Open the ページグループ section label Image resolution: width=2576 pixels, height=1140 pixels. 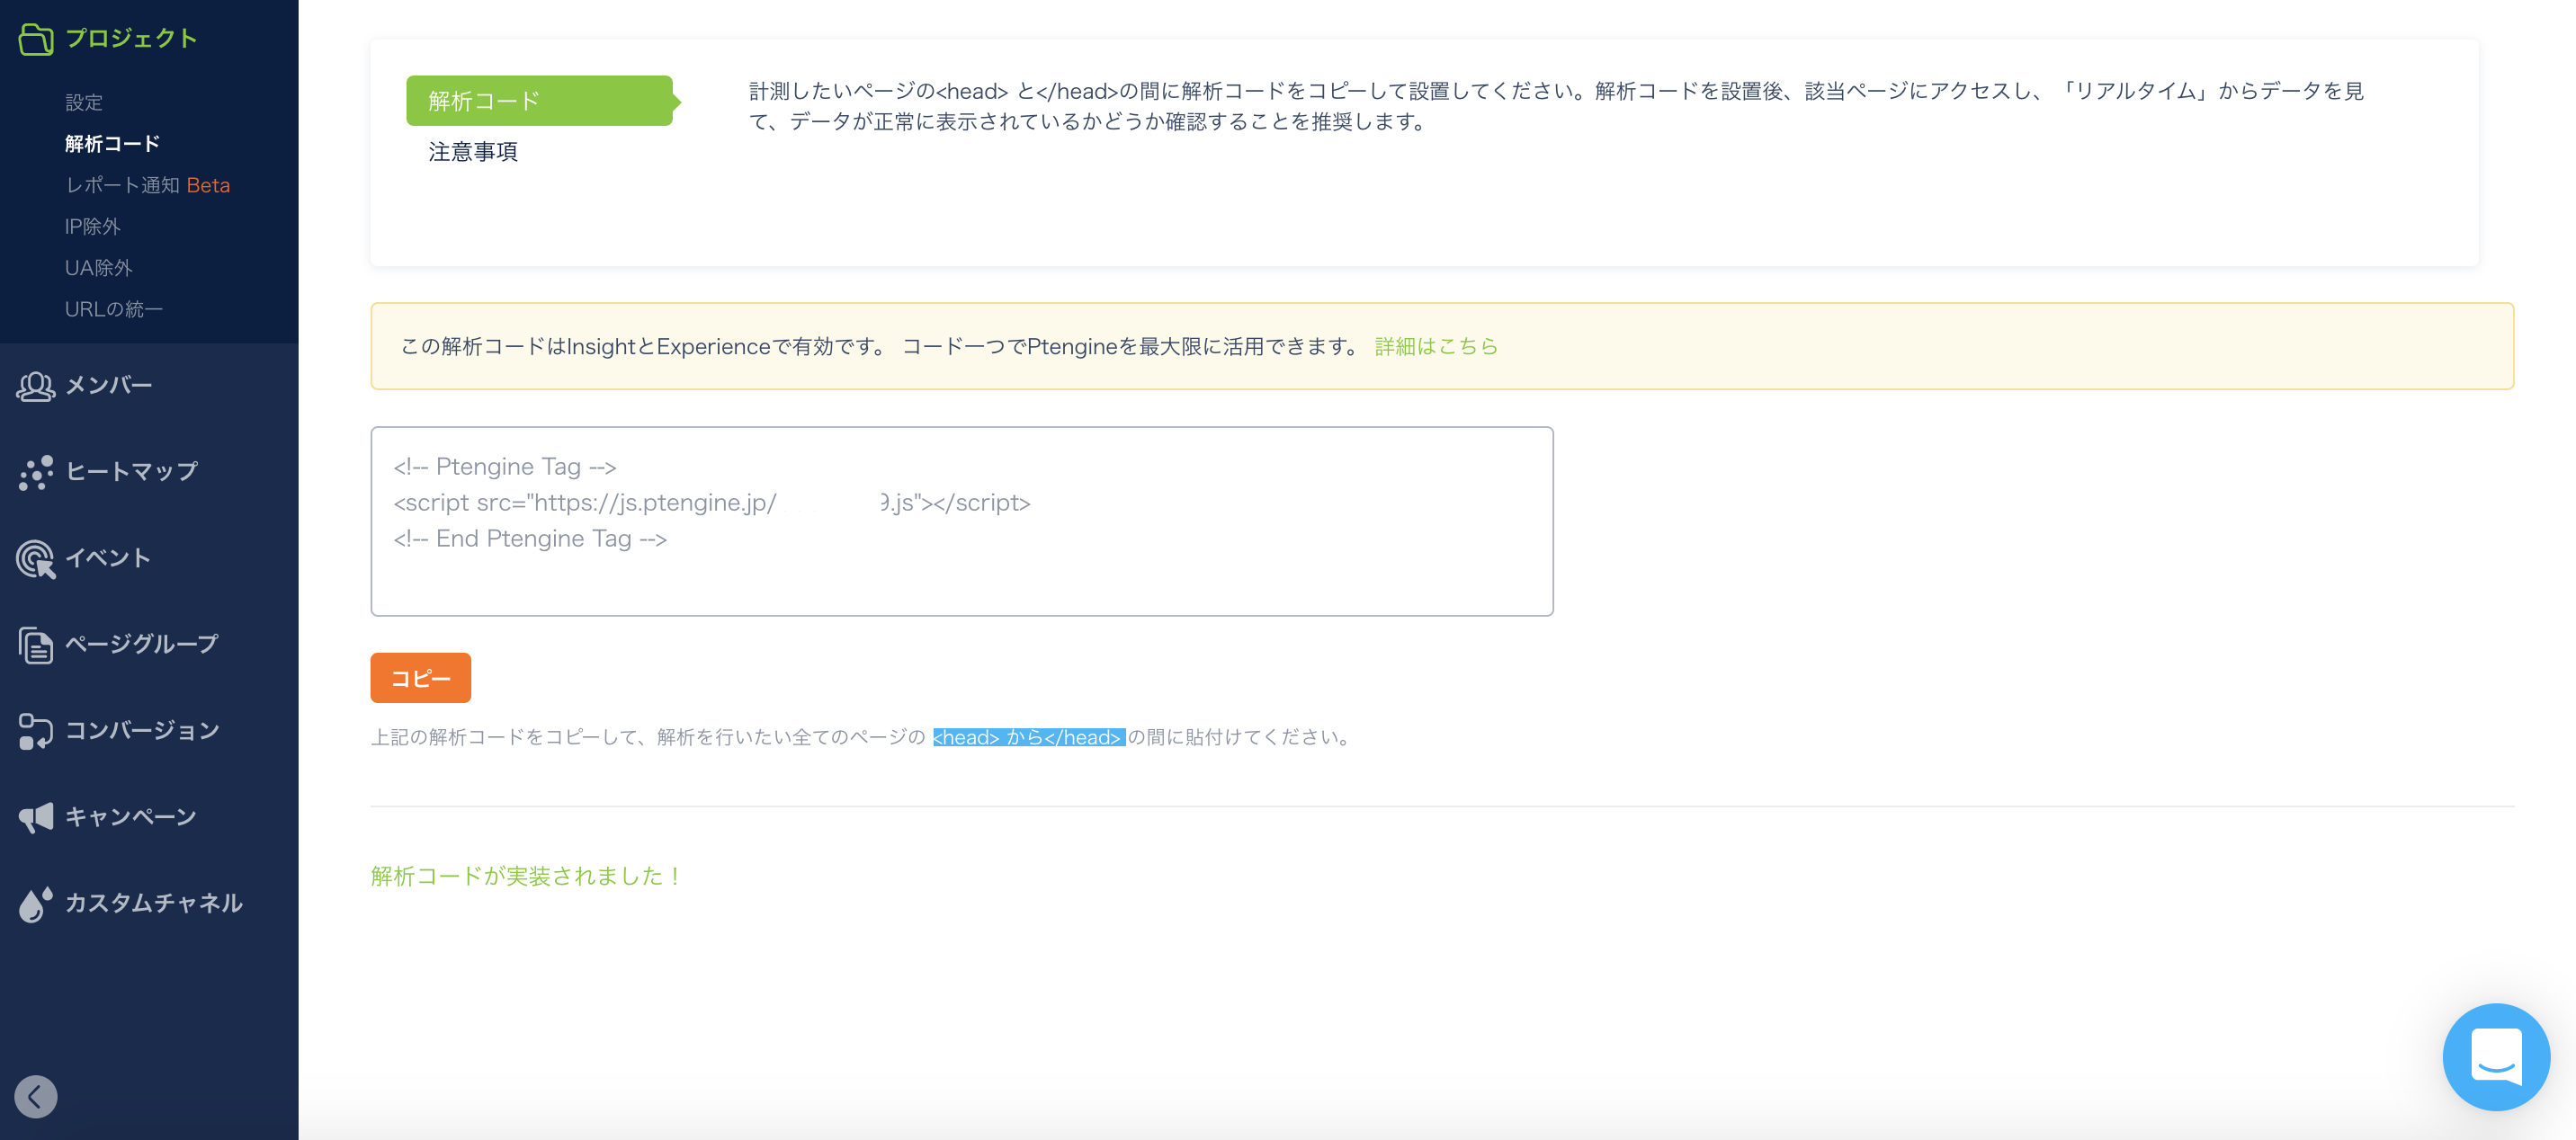click(141, 645)
